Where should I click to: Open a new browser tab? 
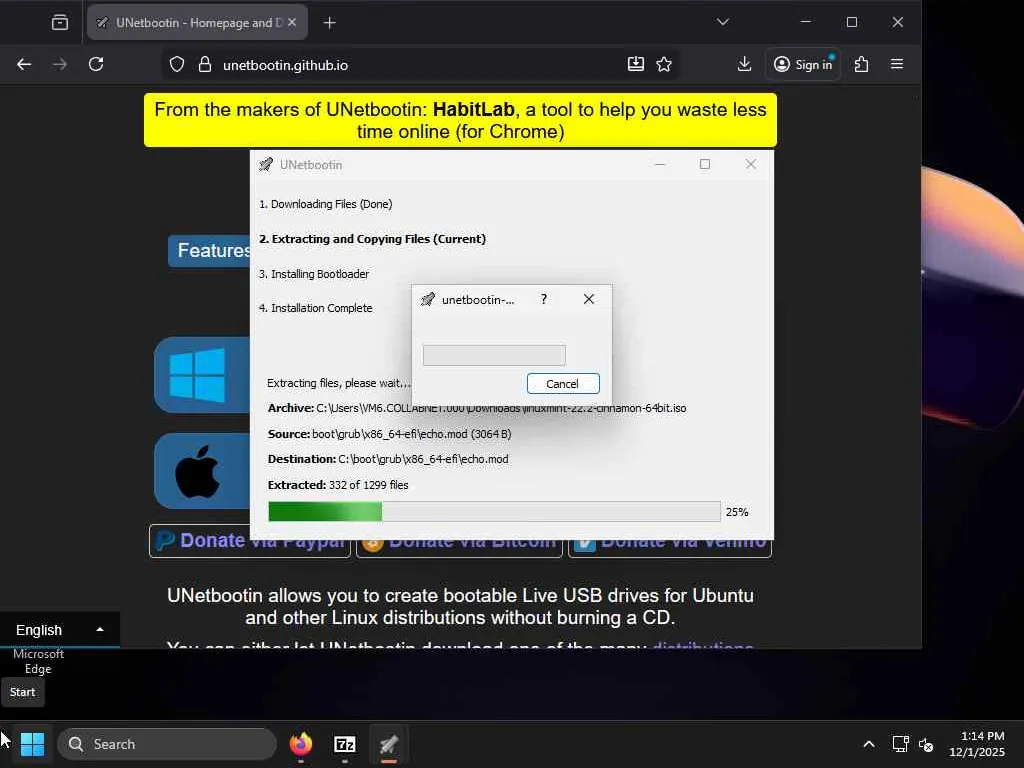329,23
